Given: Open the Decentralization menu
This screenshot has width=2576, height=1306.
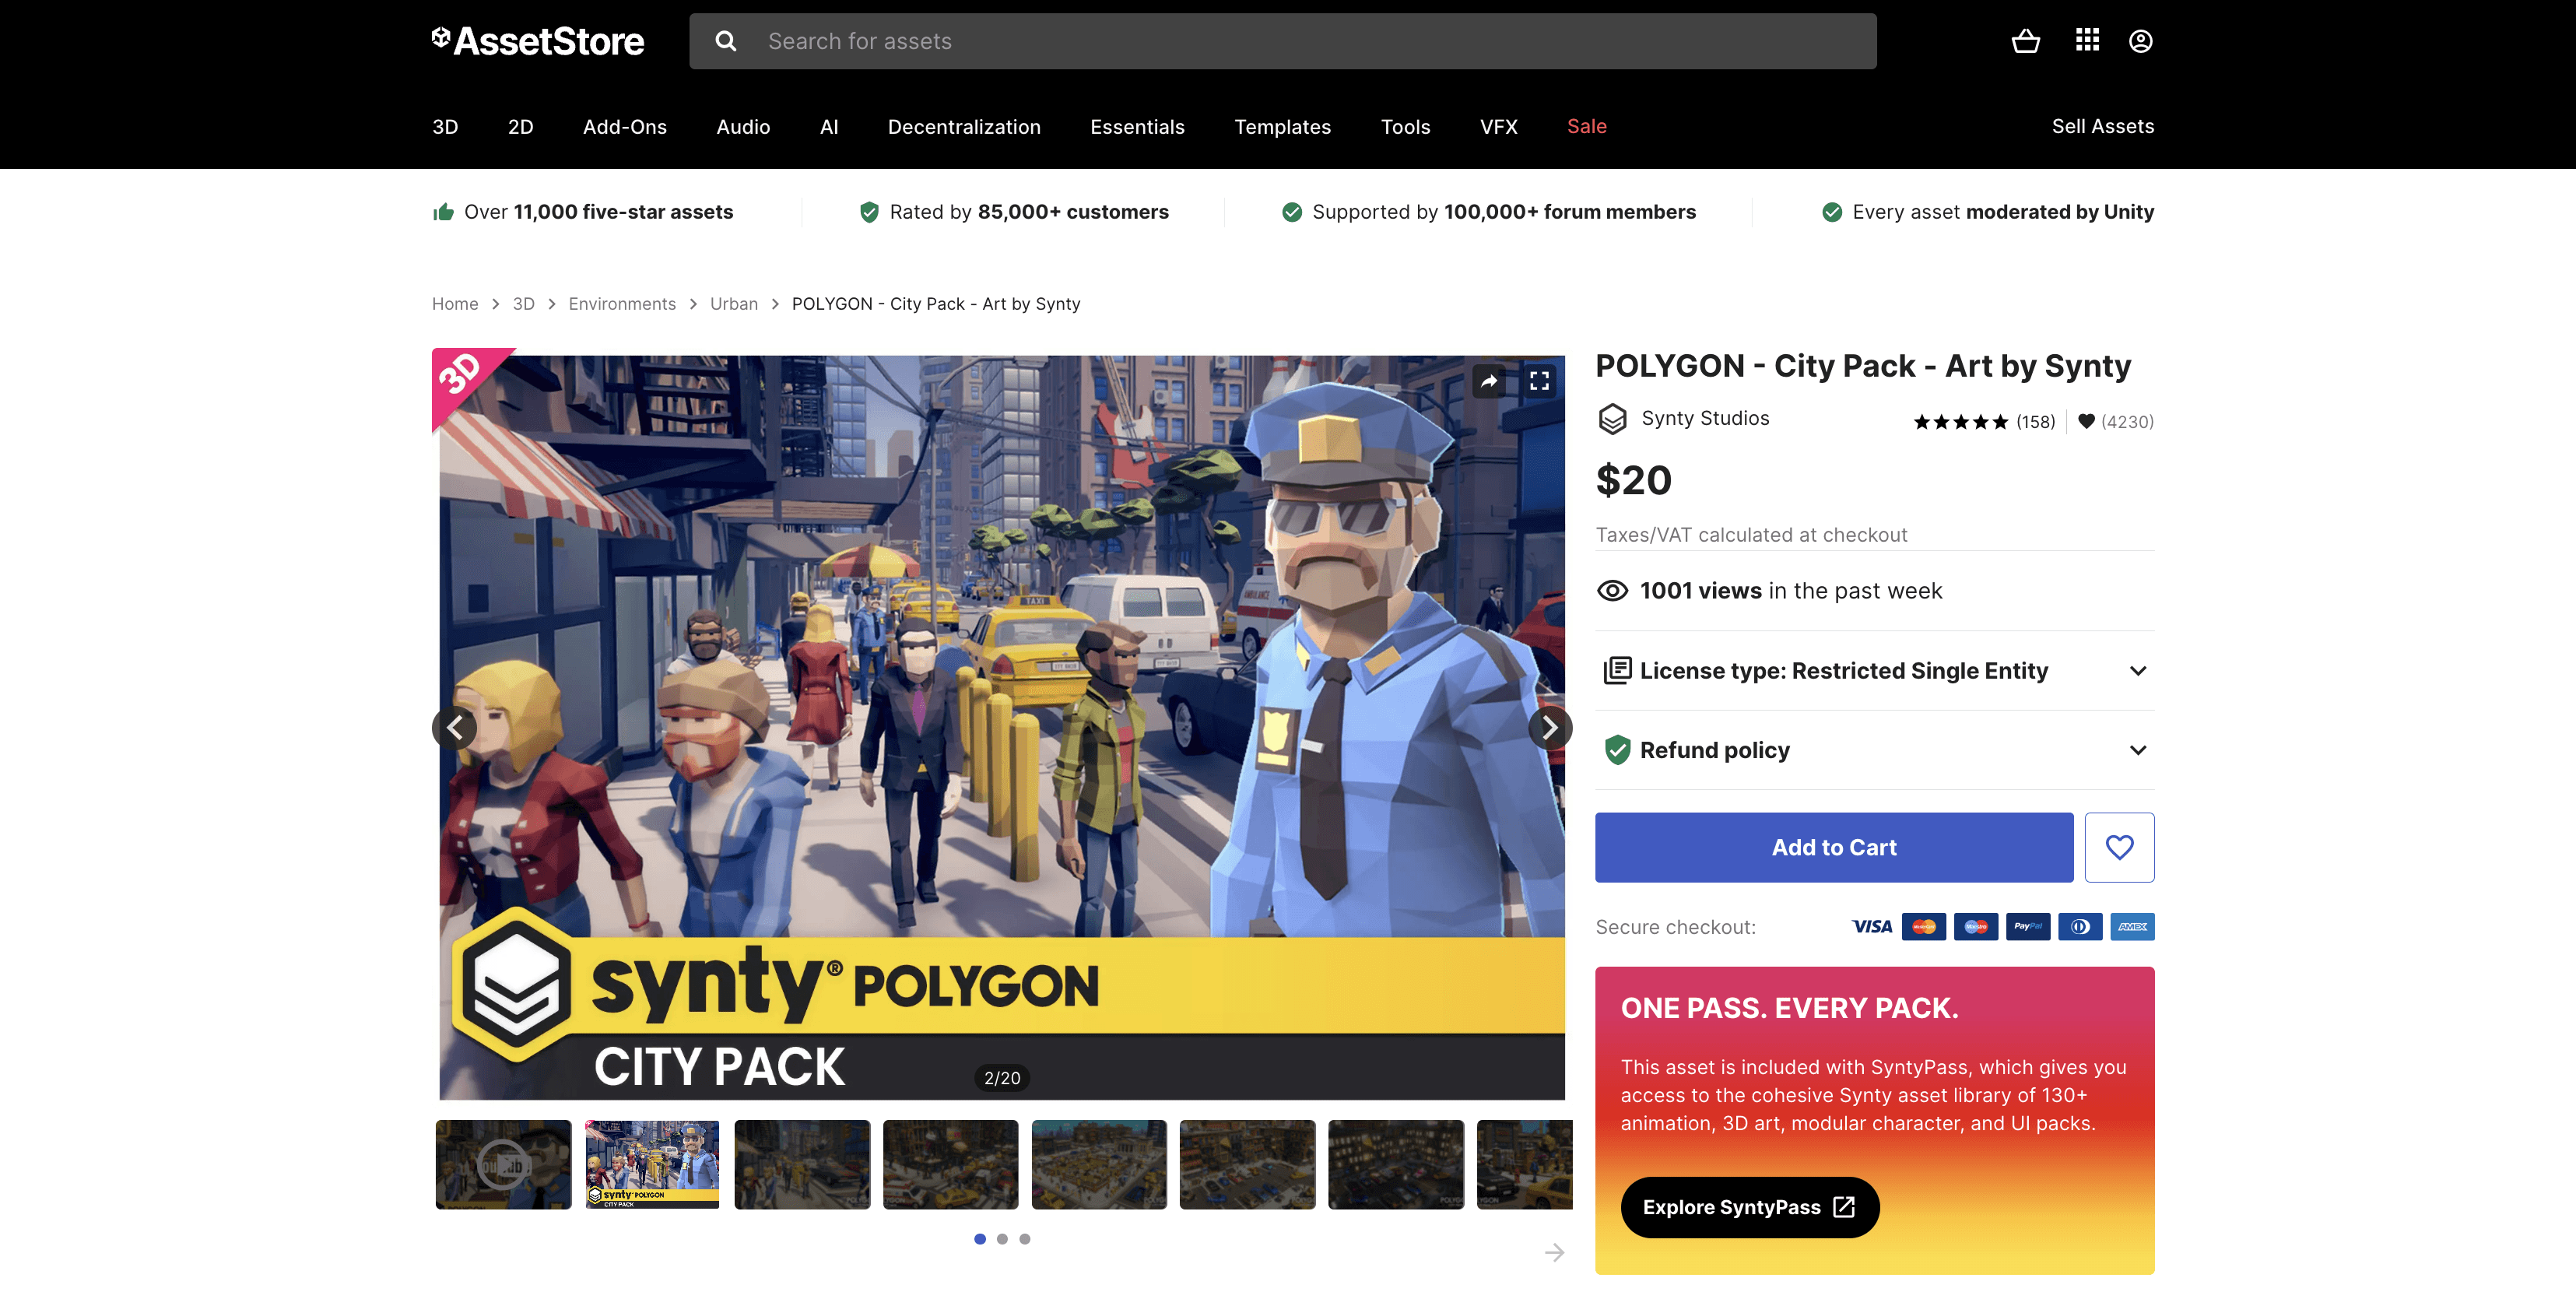Looking at the screenshot, I should (964, 127).
